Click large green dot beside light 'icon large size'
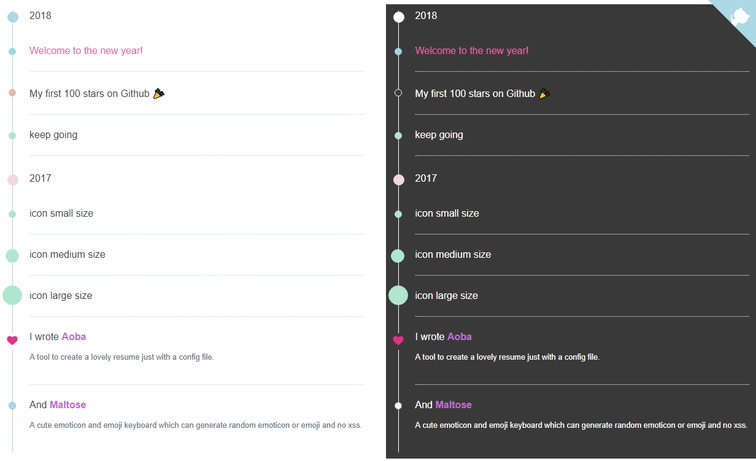The image size is (756, 461). (x=12, y=295)
